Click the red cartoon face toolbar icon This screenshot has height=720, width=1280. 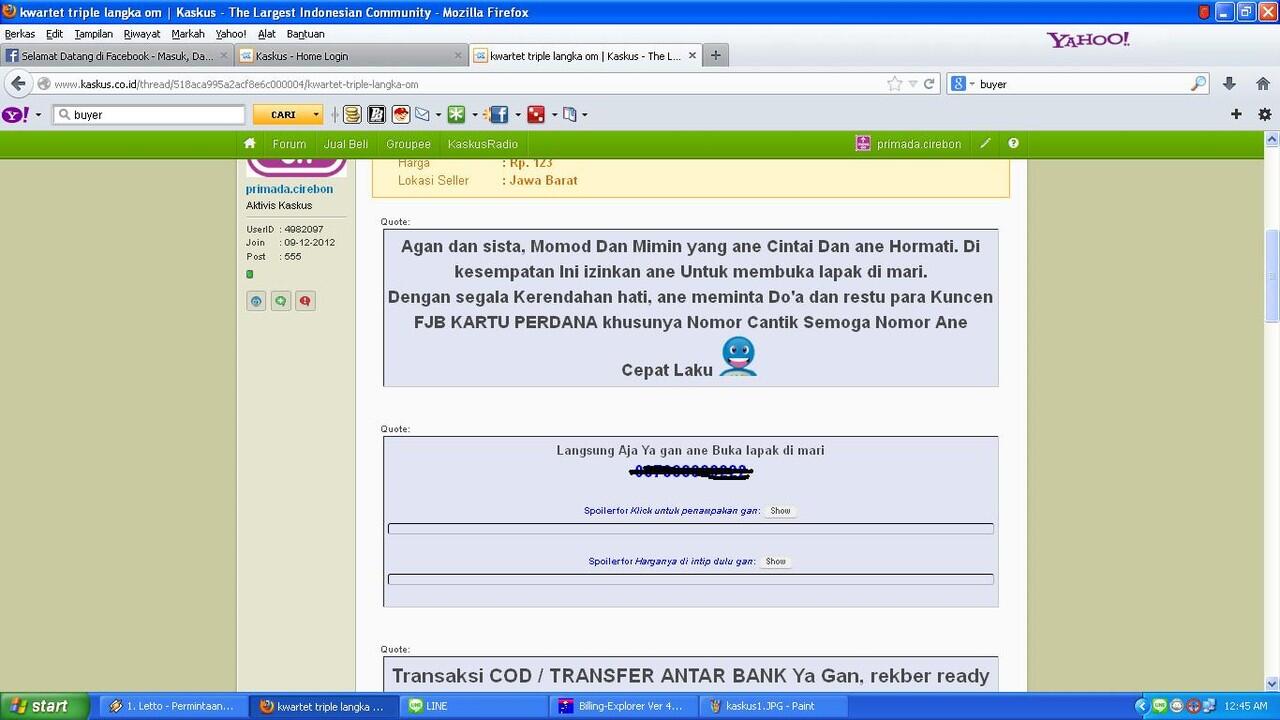[x=401, y=115]
